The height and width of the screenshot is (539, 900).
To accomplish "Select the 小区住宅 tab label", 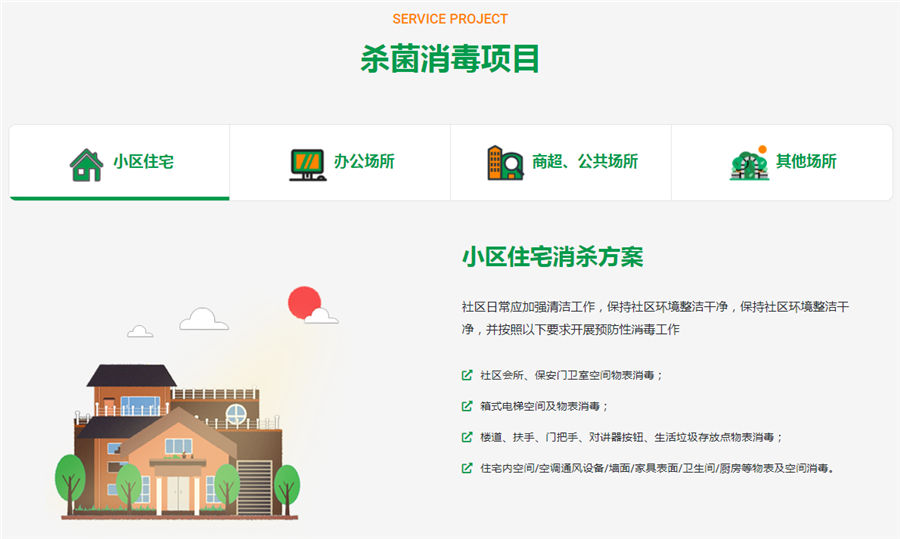I will (143, 162).
